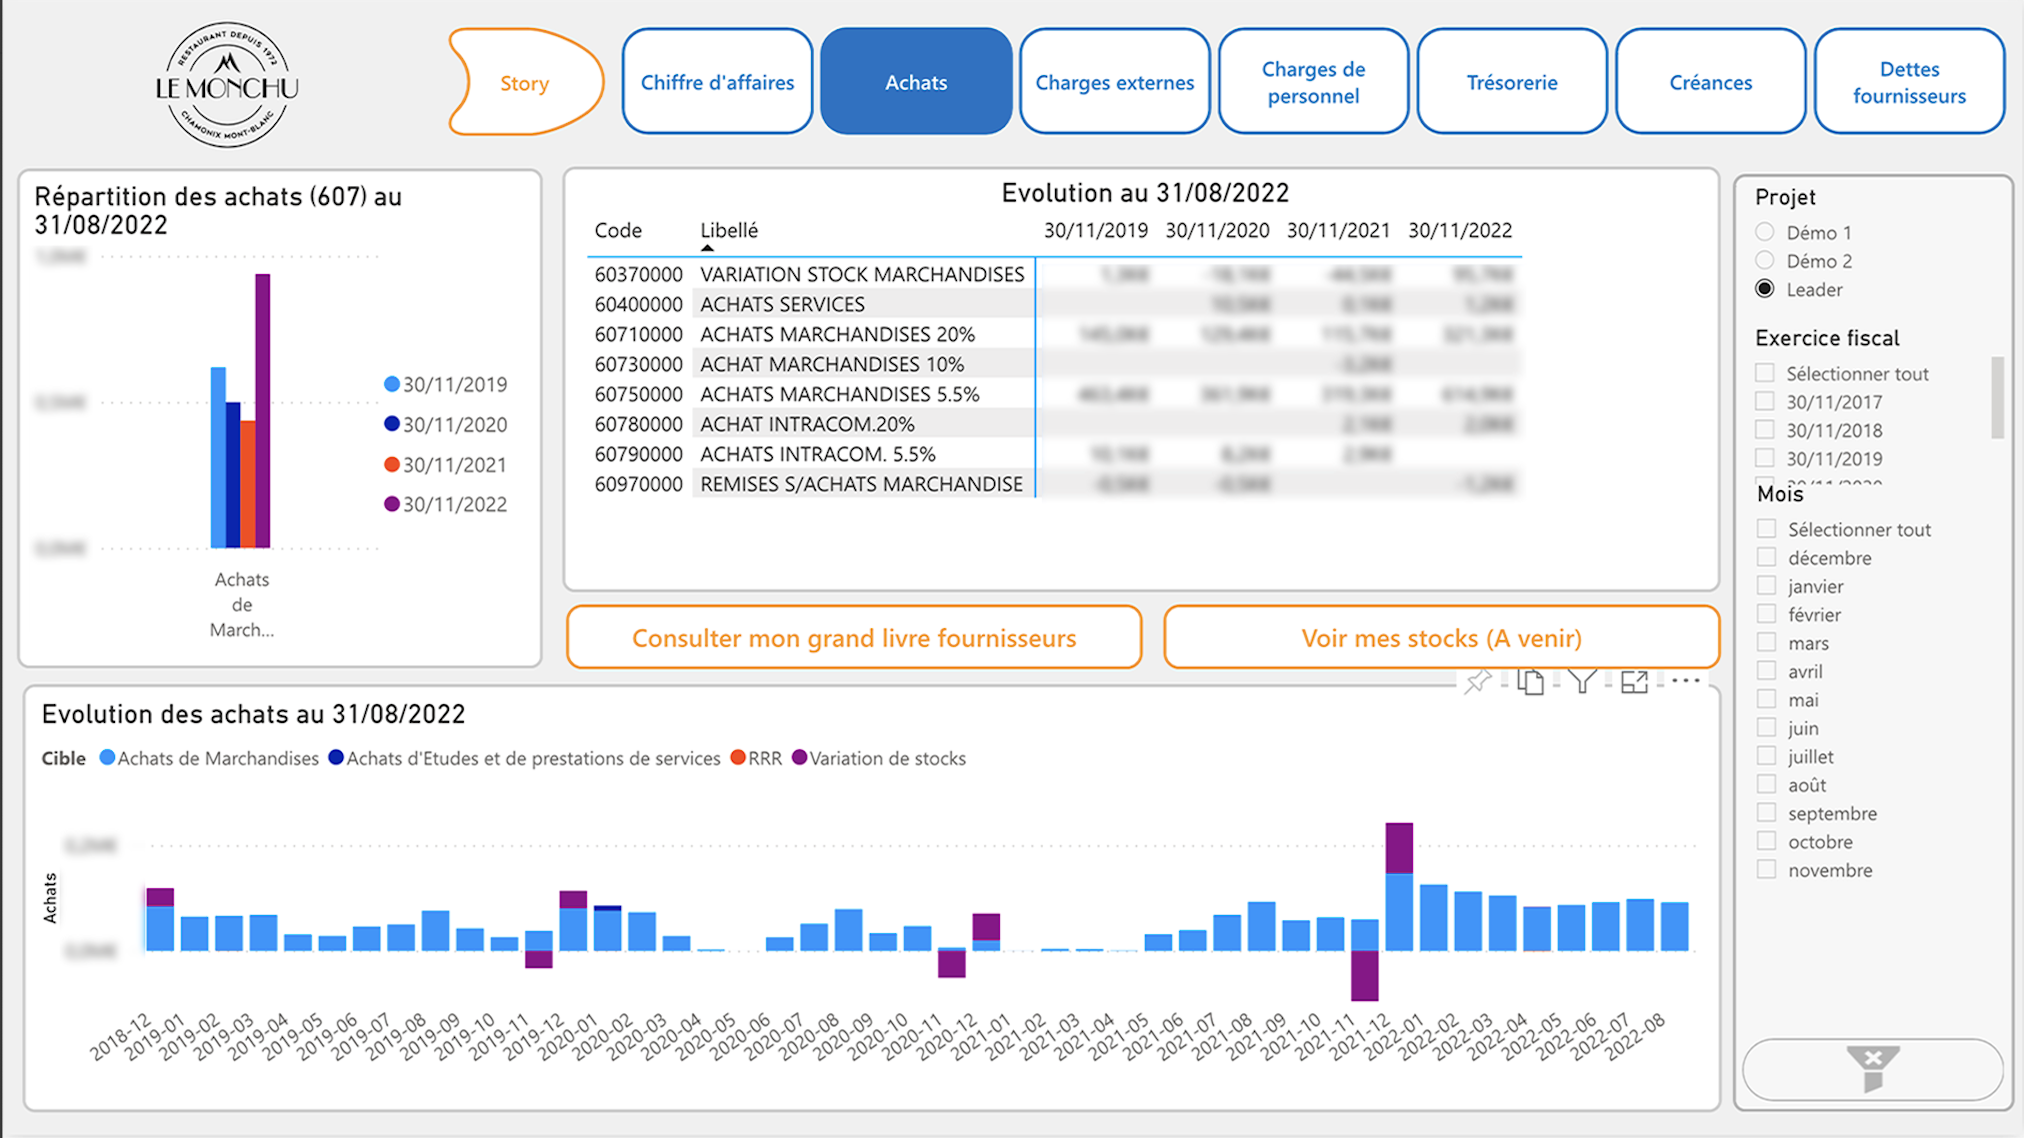Tick the février month checkbox
Image resolution: width=2024 pixels, height=1138 pixels.
1767,614
